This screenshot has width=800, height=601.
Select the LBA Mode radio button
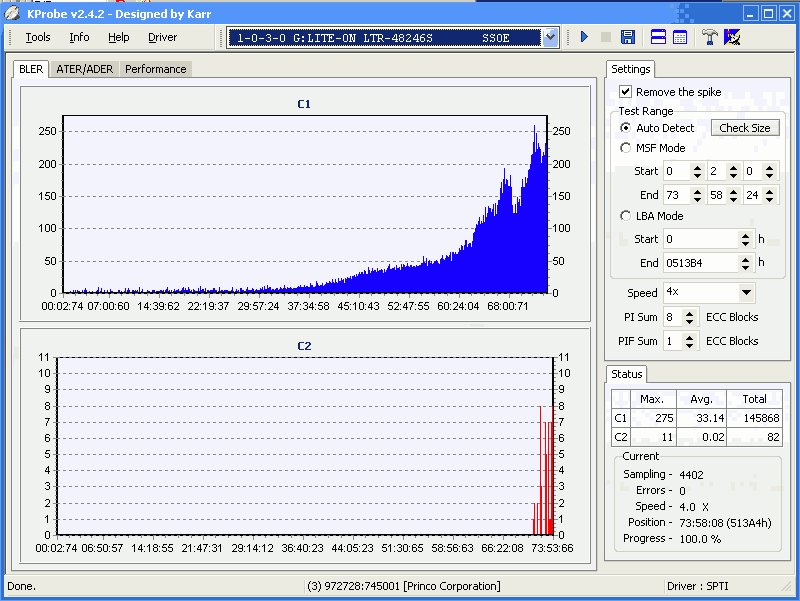626,216
